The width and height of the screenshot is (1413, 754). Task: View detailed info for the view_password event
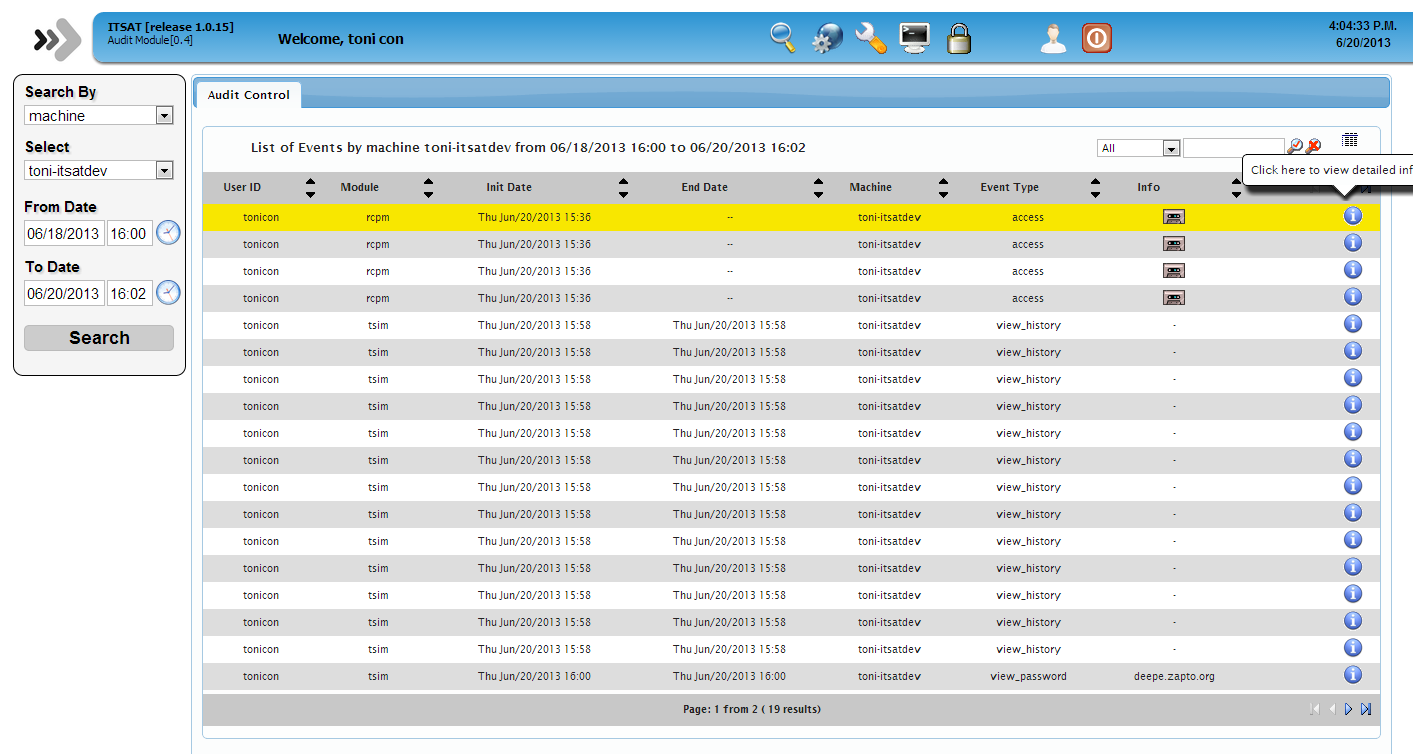[1352, 675]
